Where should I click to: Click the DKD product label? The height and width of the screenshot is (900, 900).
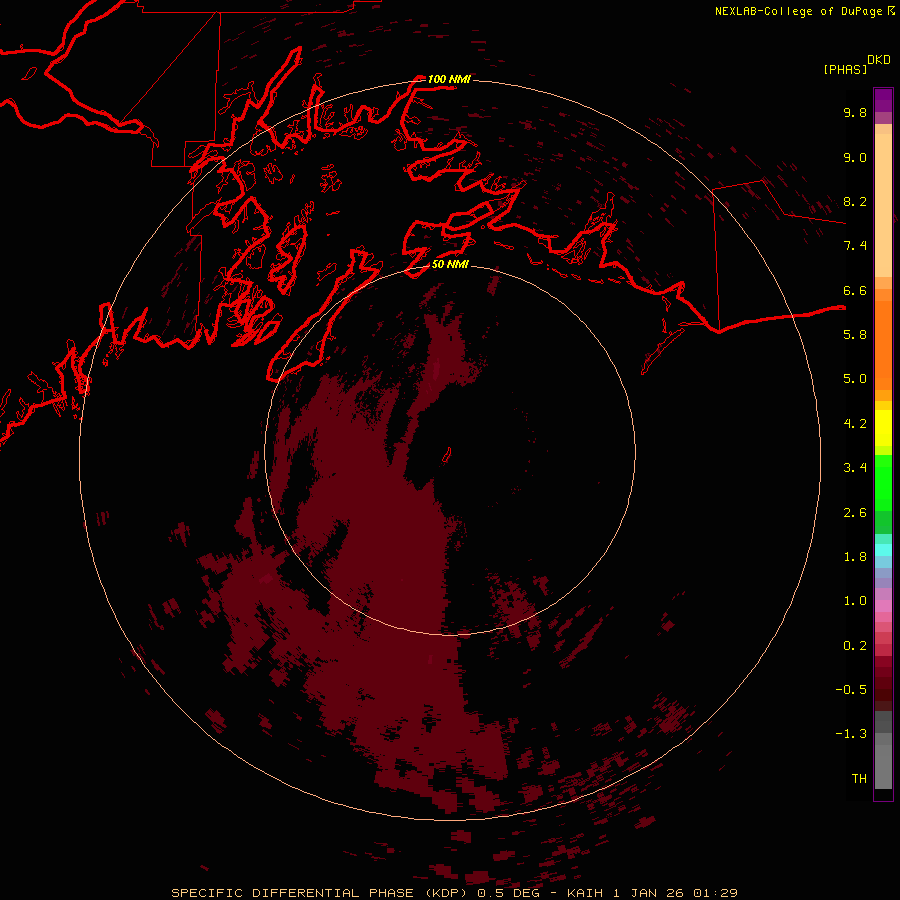(879, 60)
